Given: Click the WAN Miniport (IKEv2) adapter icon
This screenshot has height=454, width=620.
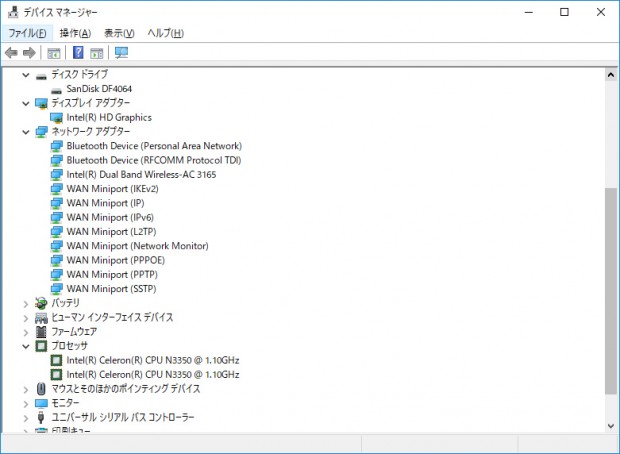Looking at the screenshot, I should point(57,189).
